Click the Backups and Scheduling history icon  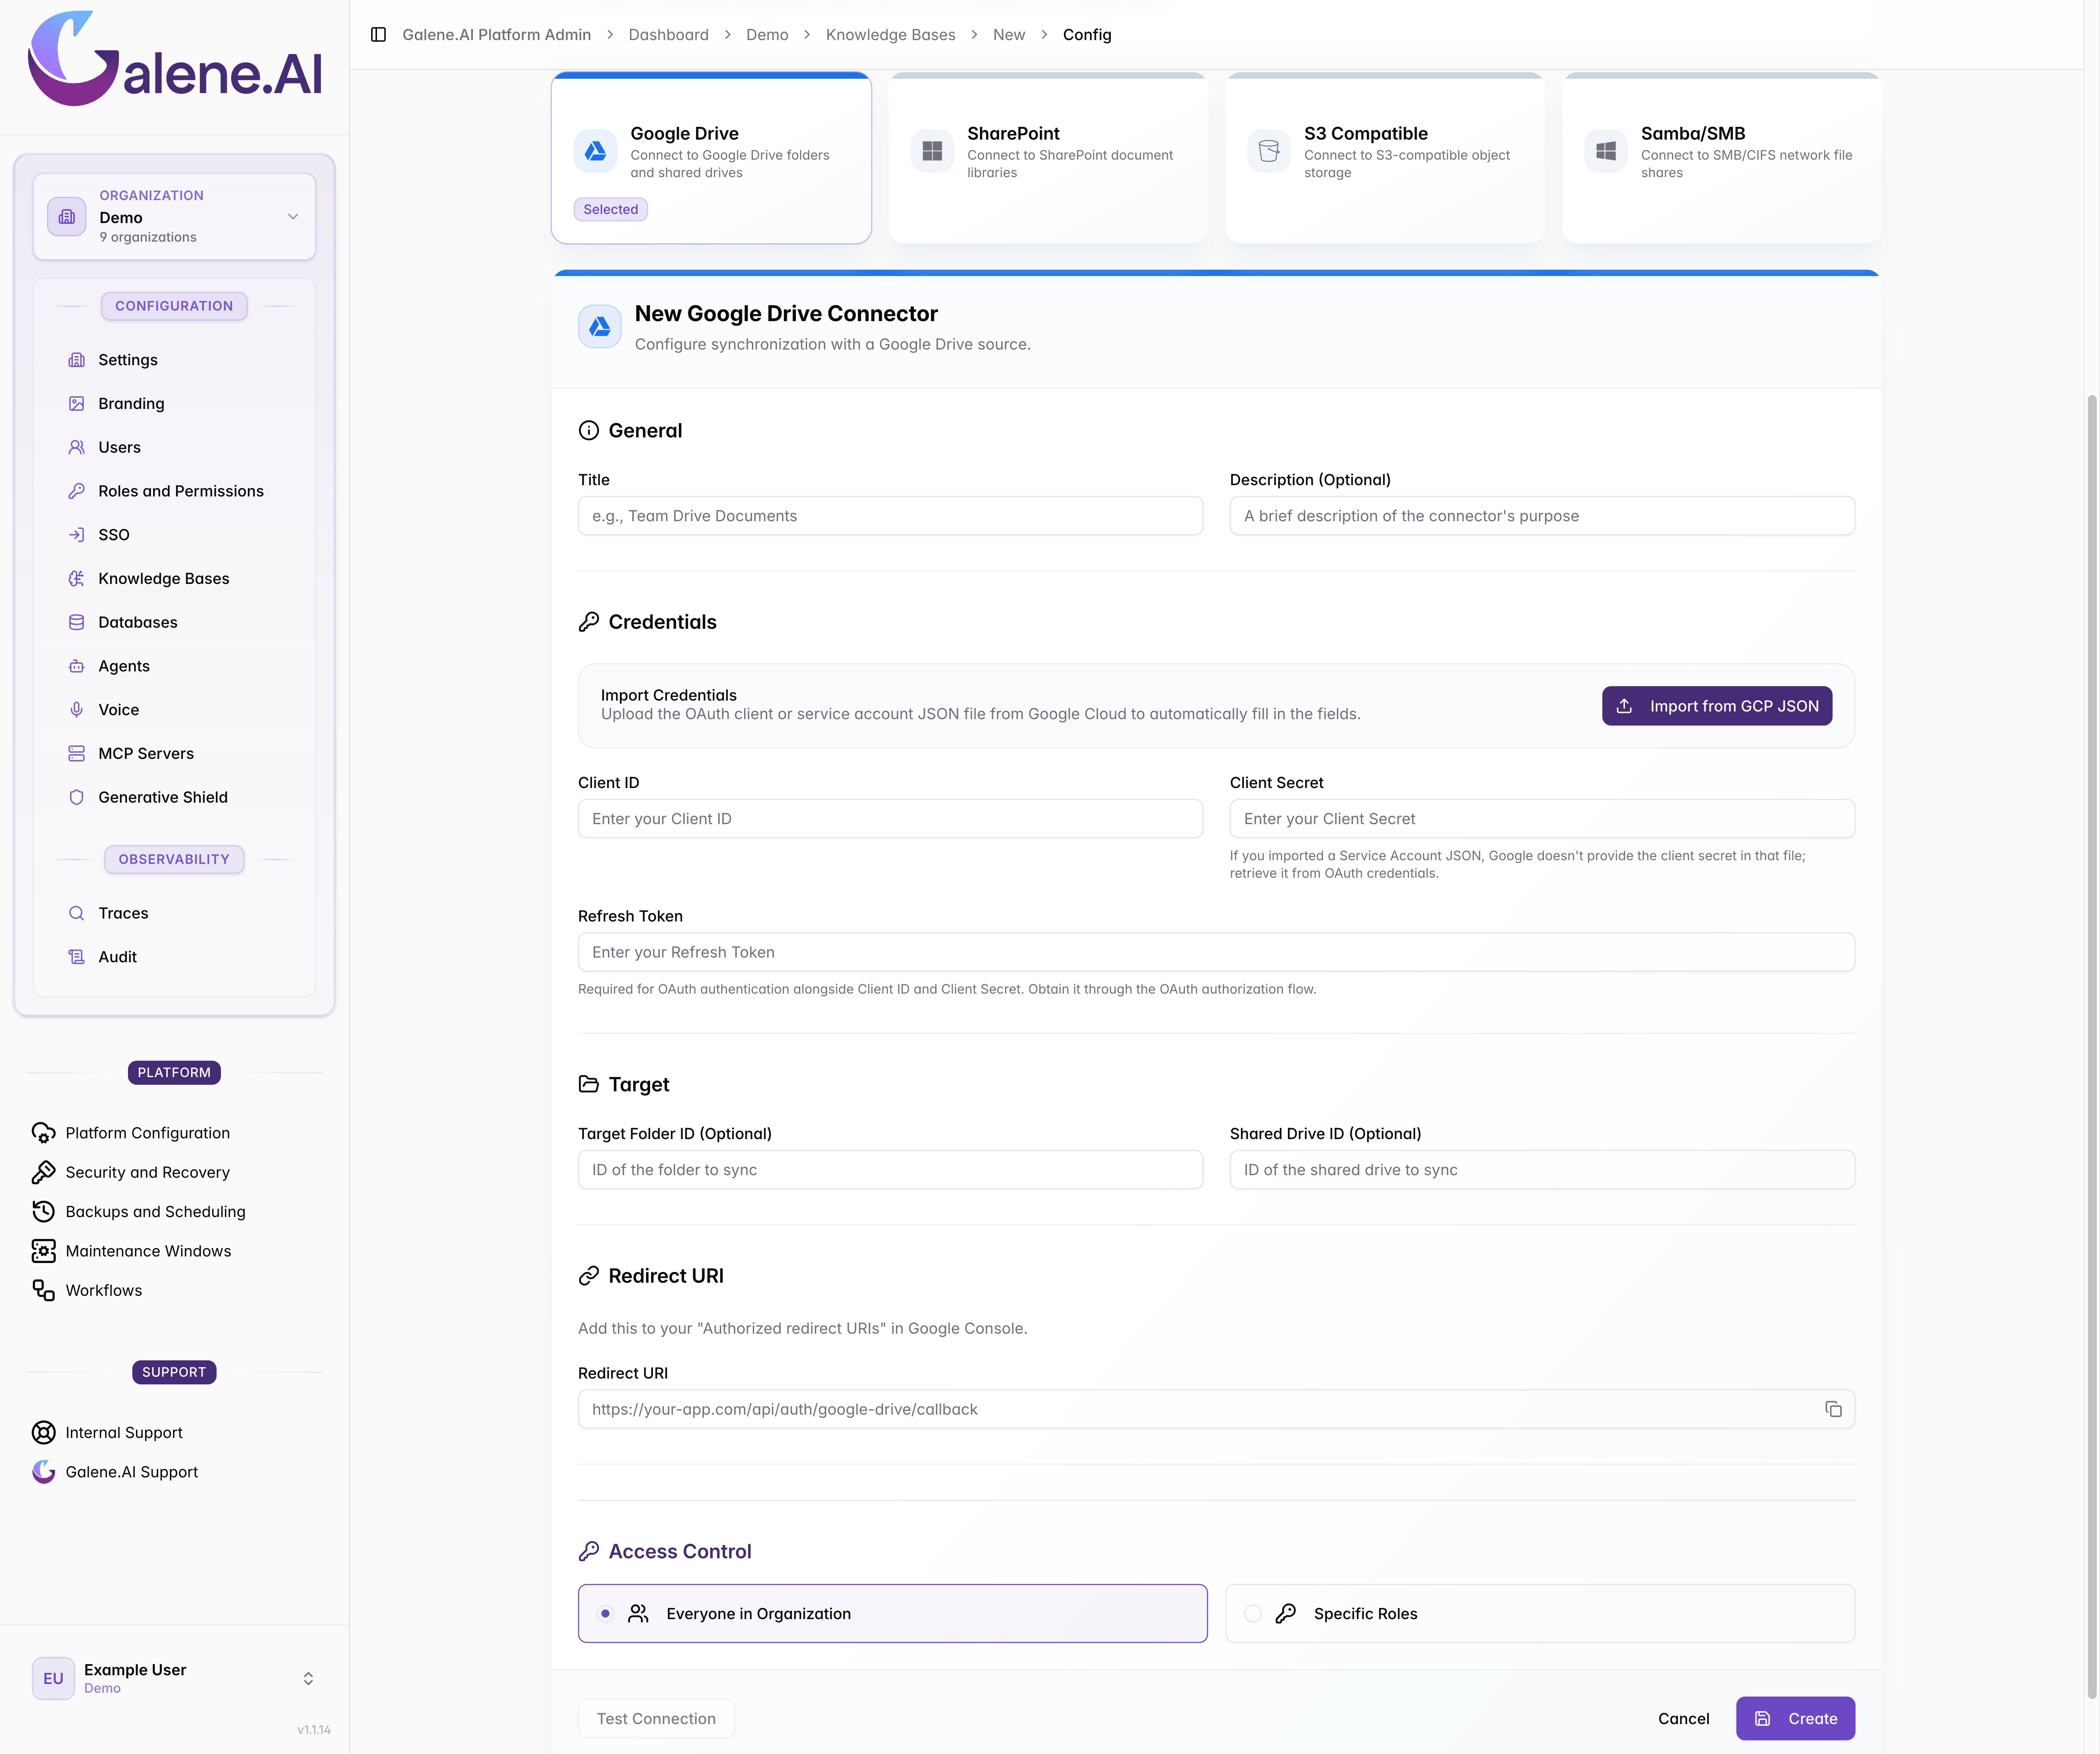pos(43,1212)
